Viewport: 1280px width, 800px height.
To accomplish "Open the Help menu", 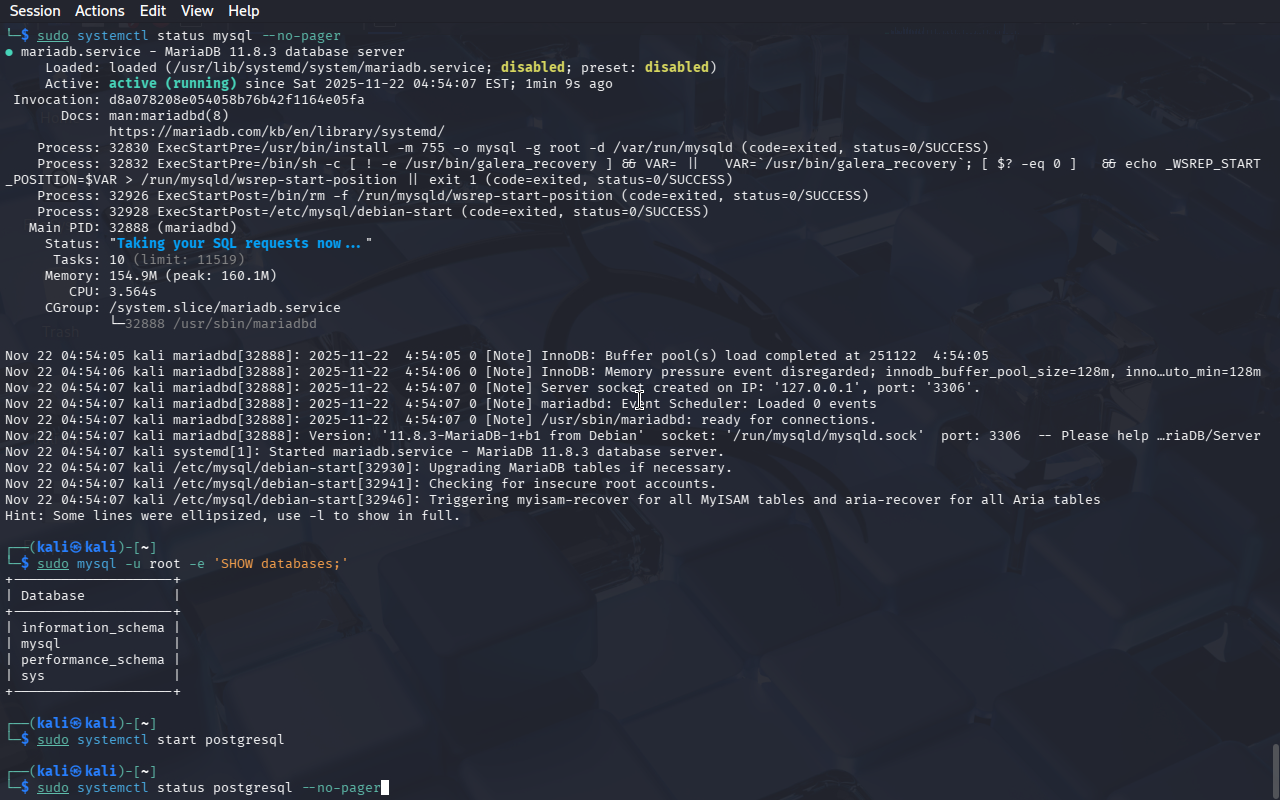I will pos(243,11).
